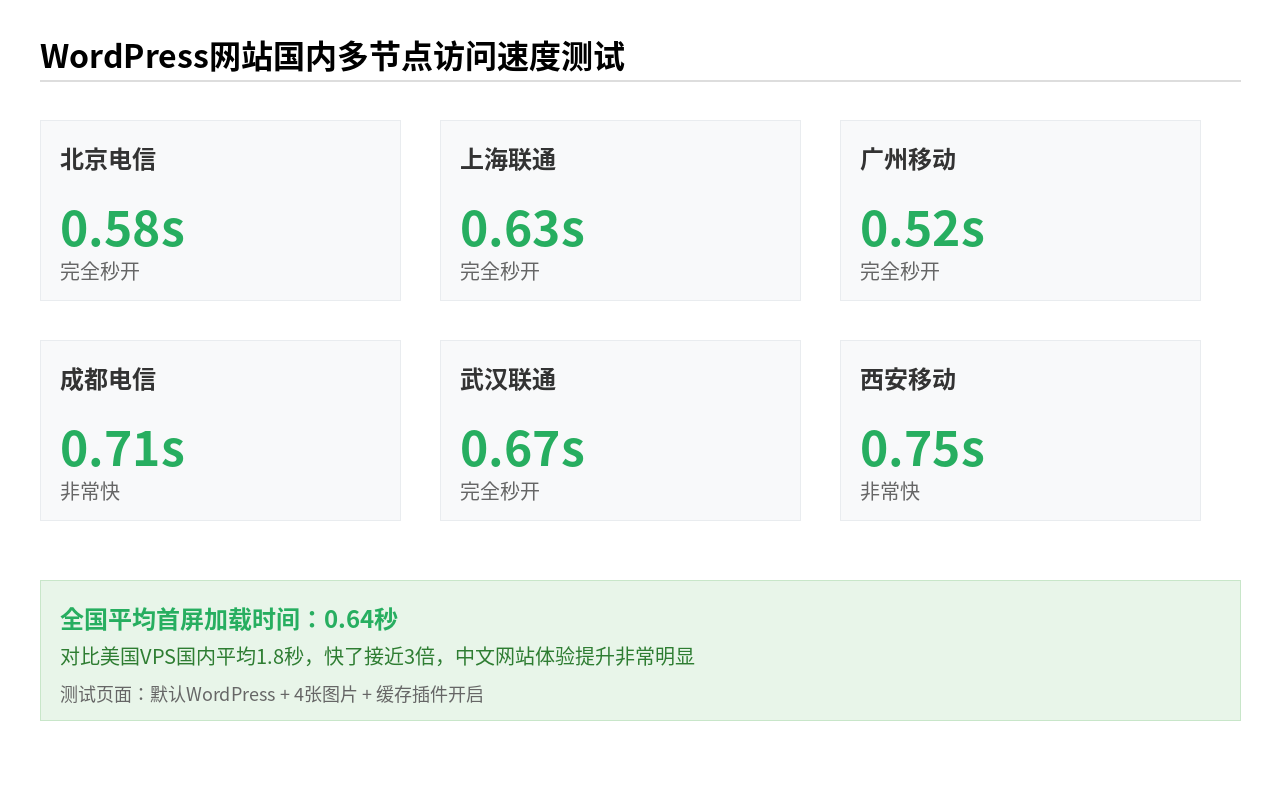Select the 北京电信 node label

click(x=108, y=160)
